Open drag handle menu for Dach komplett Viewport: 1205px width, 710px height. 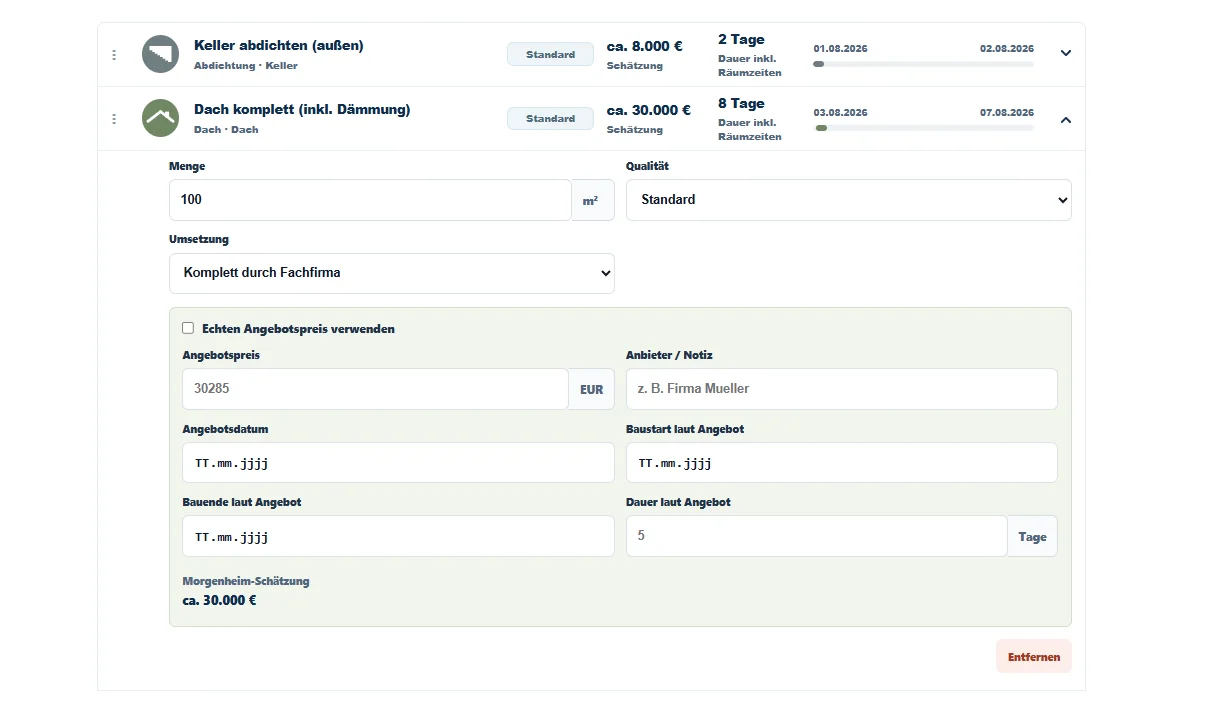click(114, 119)
